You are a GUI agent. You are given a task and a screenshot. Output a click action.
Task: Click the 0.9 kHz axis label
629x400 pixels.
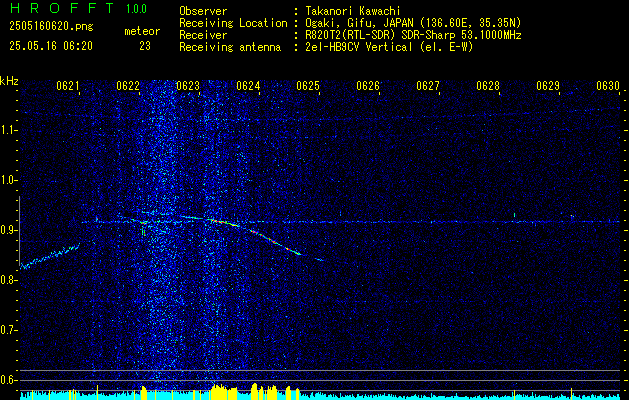[8, 230]
